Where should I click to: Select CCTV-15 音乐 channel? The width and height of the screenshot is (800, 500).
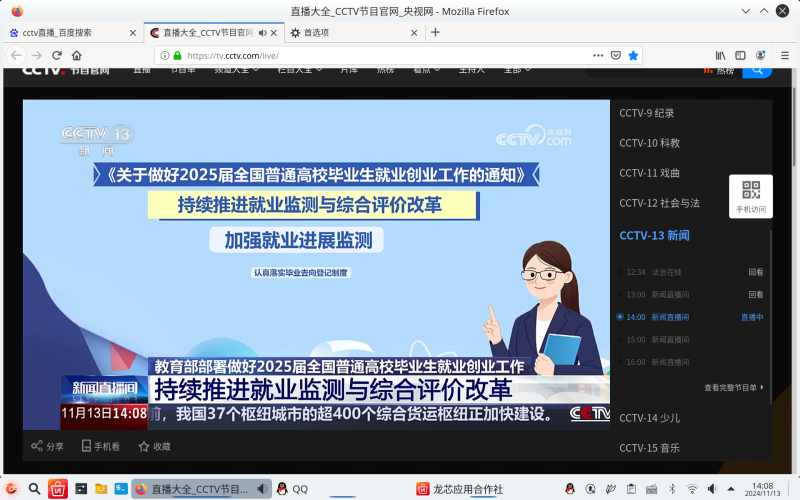coord(649,448)
